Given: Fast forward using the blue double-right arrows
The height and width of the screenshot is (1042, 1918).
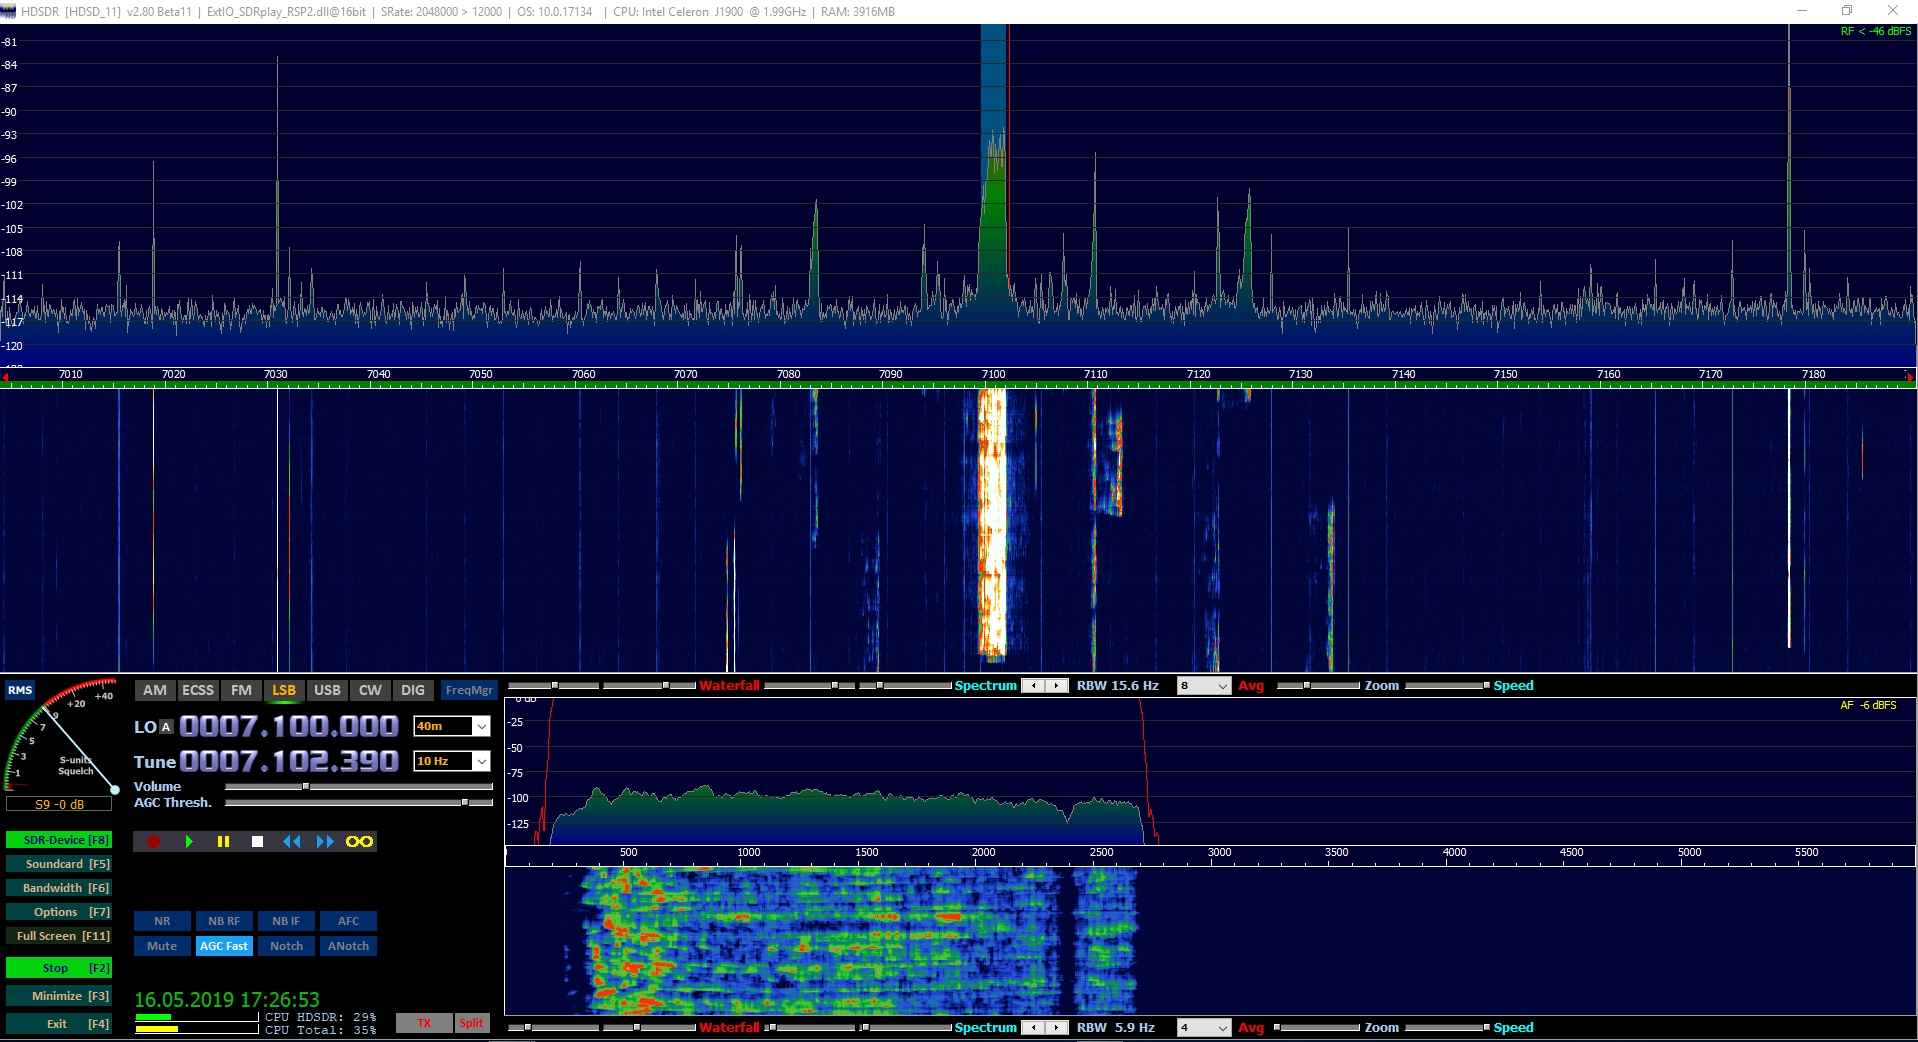Looking at the screenshot, I should pyautogui.click(x=325, y=842).
